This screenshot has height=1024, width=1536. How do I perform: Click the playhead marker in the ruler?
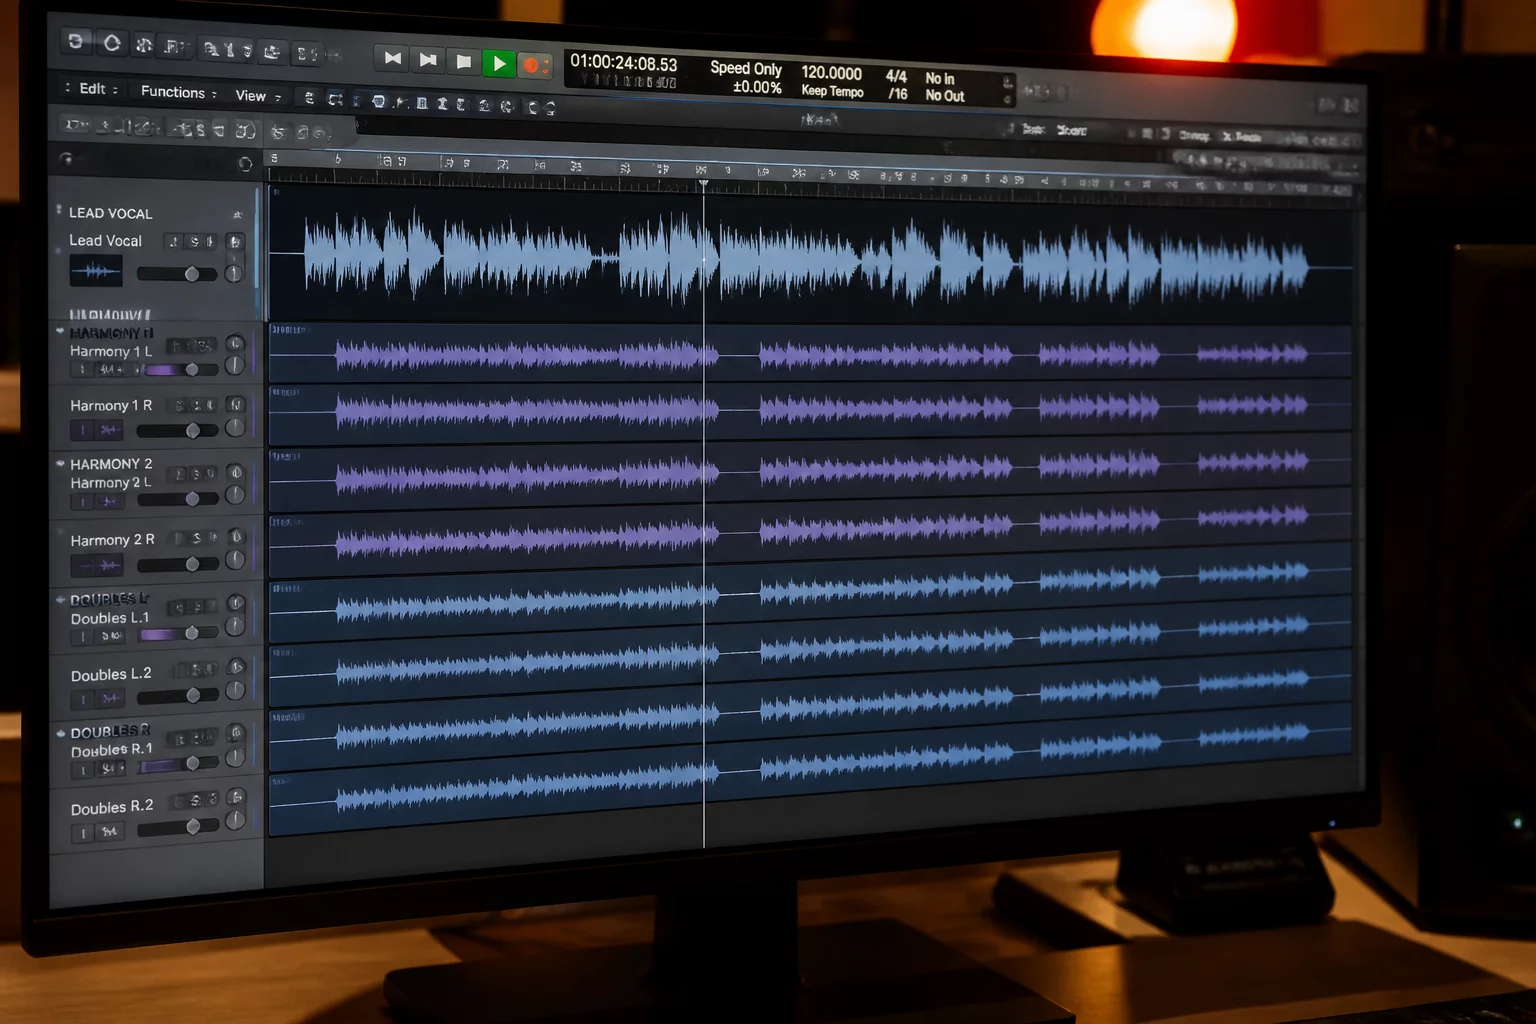(704, 185)
